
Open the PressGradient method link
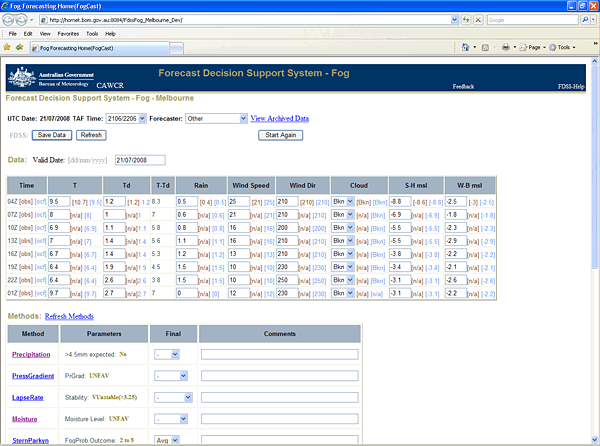click(x=33, y=376)
